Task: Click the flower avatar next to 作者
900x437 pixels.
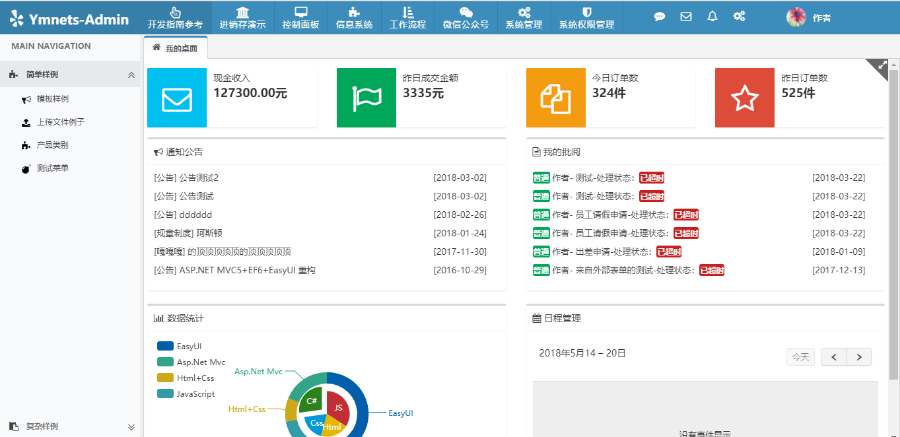Action: click(796, 17)
